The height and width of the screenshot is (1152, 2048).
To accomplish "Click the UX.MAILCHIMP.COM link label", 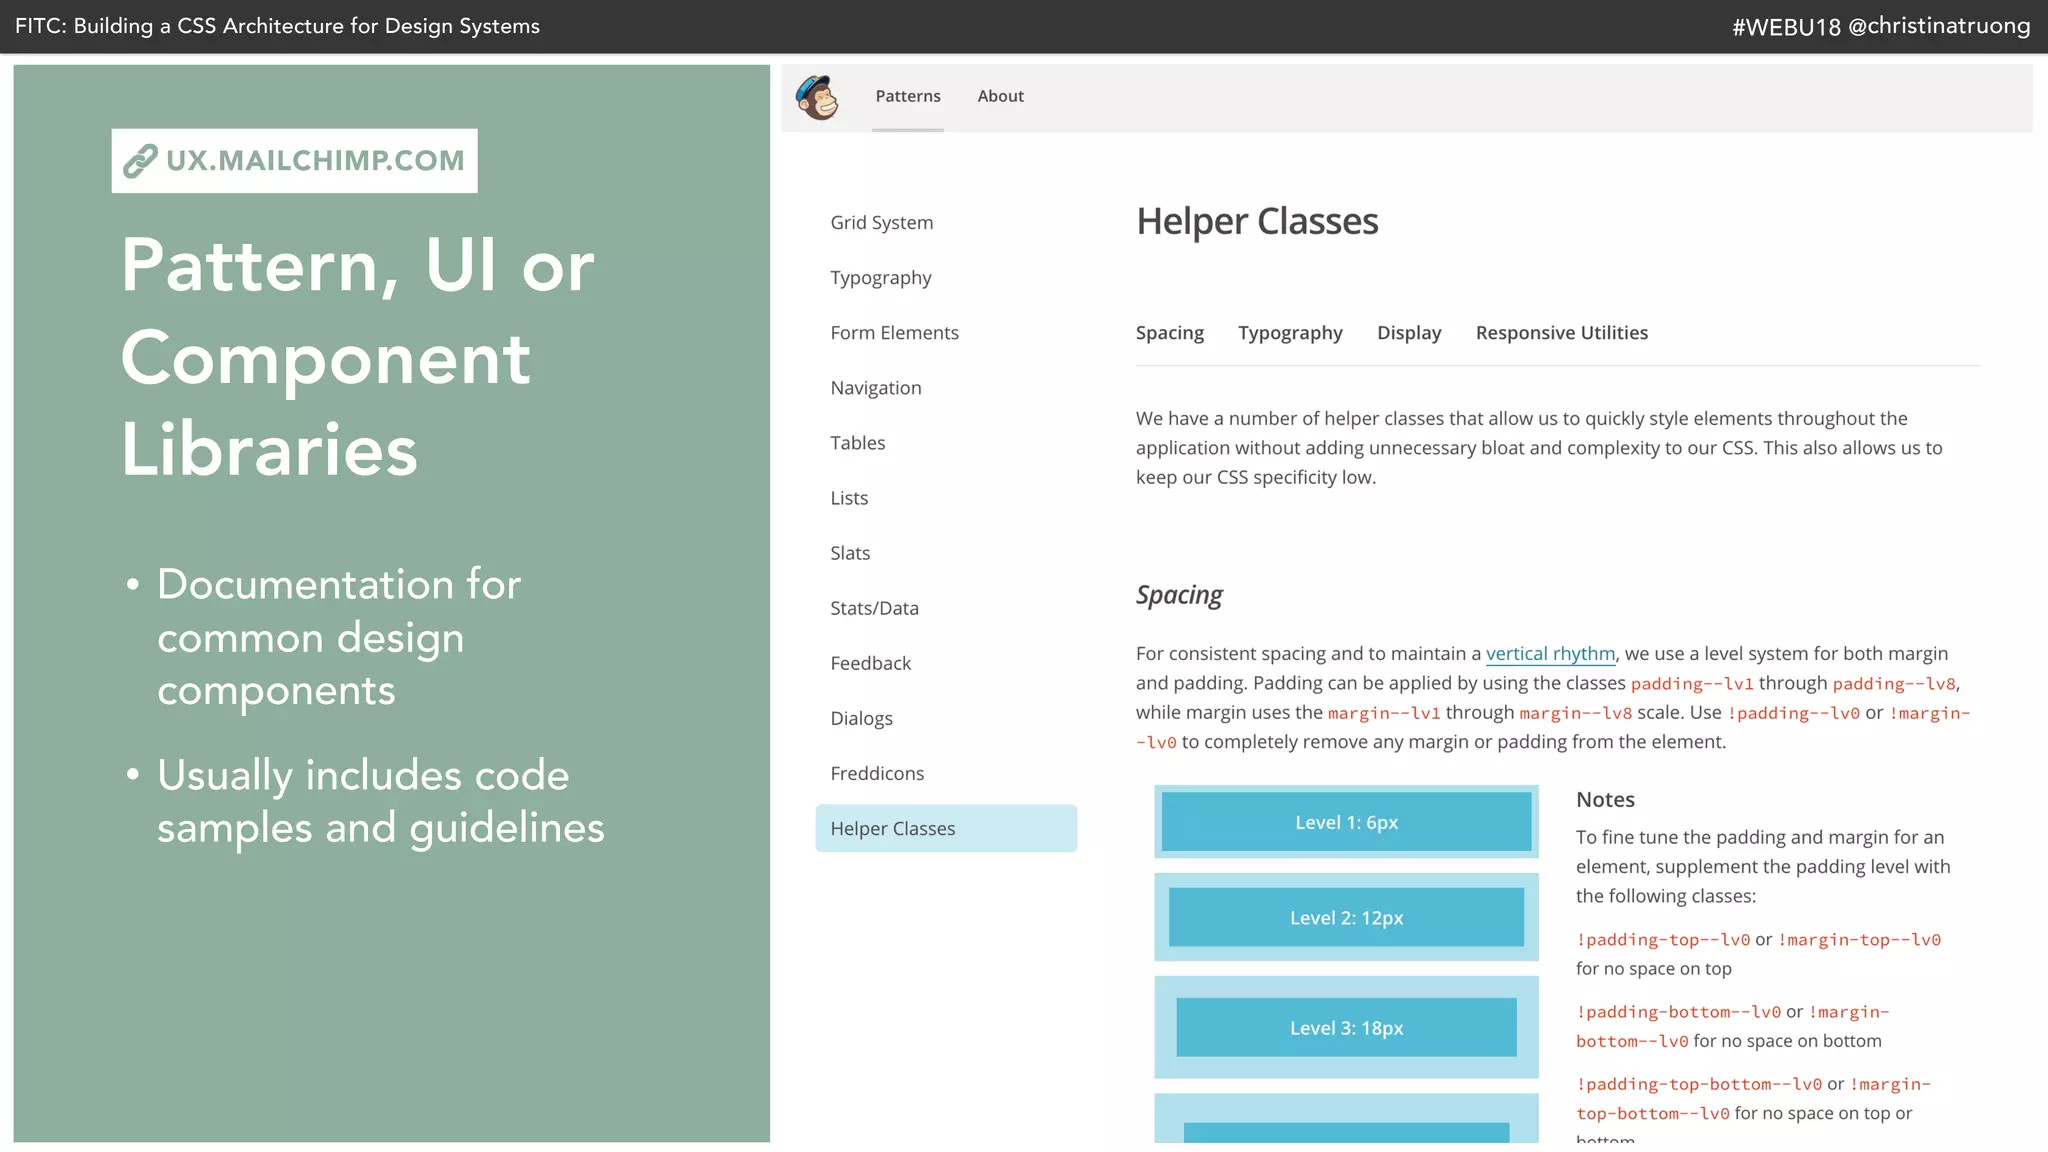I will (x=315, y=160).
